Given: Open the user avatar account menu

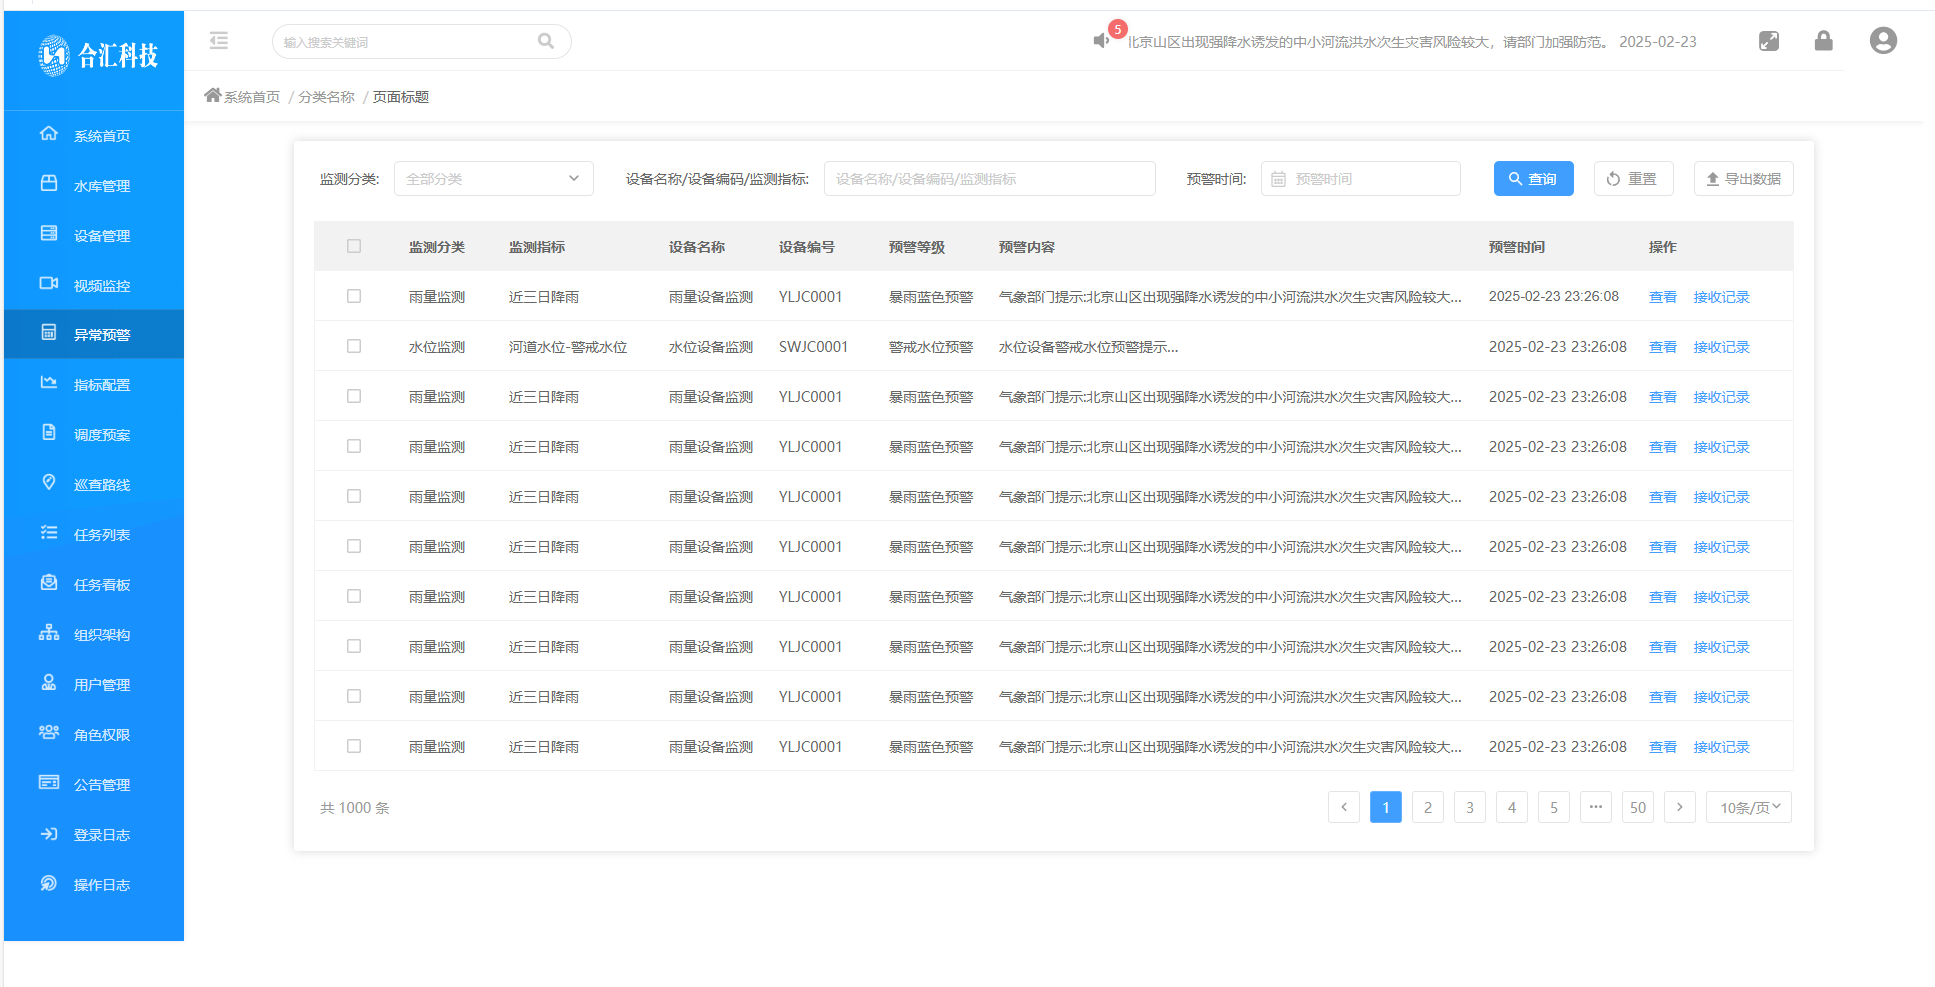Looking at the screenshot, I should coord(1883,40).
